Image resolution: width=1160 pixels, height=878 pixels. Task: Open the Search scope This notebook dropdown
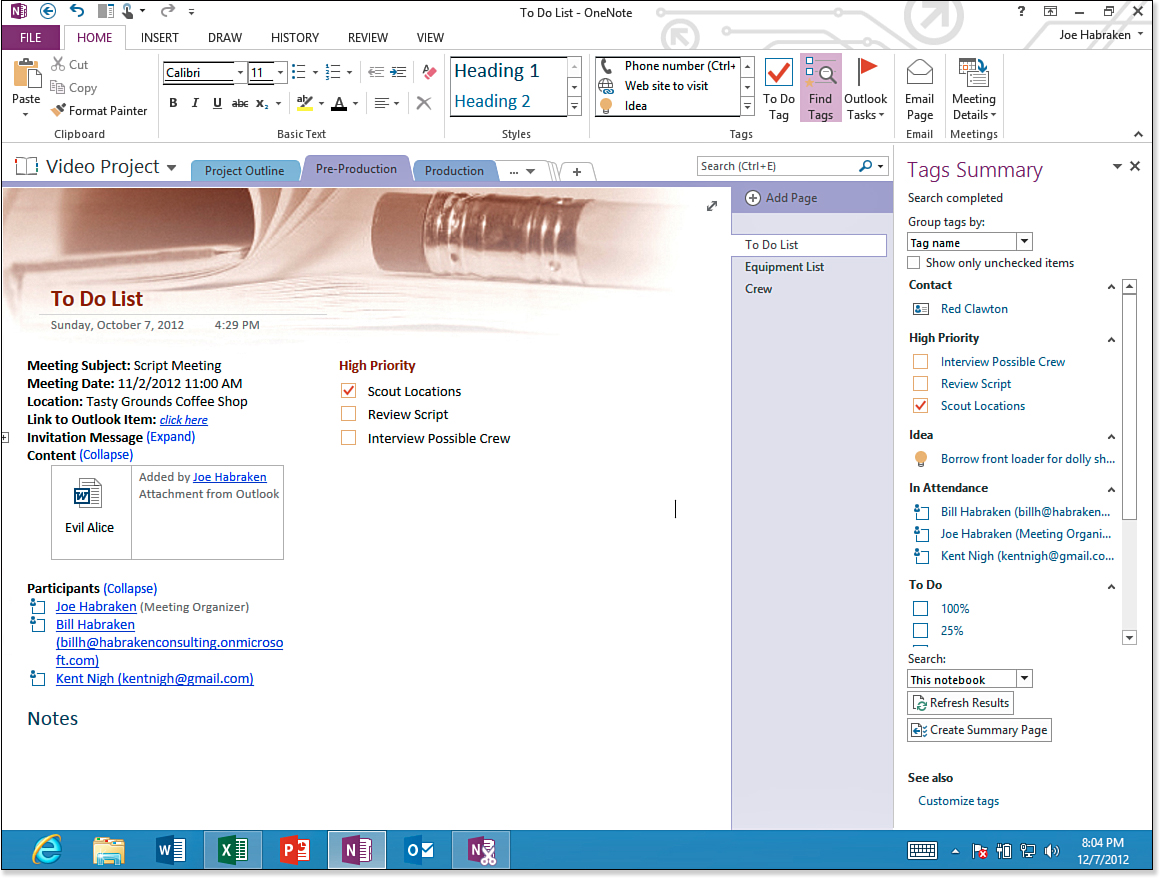pos(1023,680)
